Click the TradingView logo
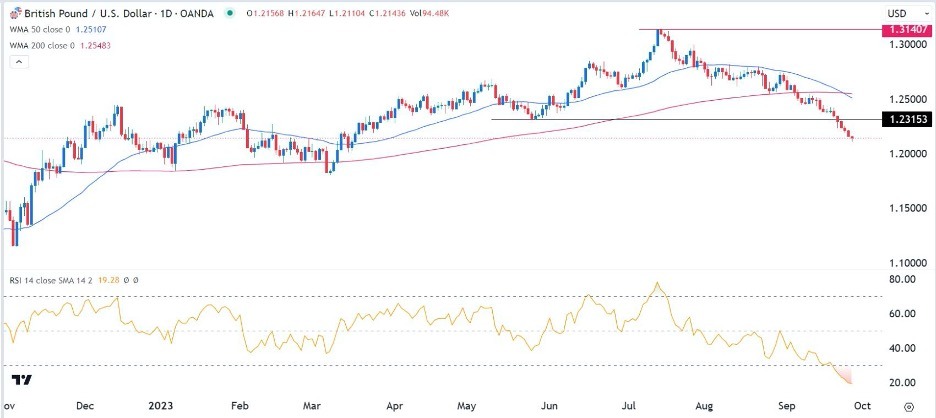Screen dimensions: 936x418 [22, 380]
